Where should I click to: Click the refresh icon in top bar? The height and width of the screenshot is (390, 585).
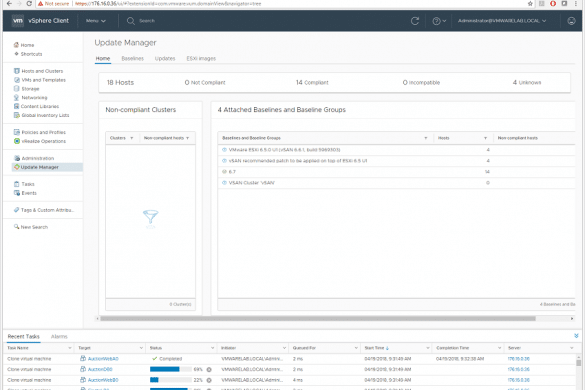click(414, 21)
